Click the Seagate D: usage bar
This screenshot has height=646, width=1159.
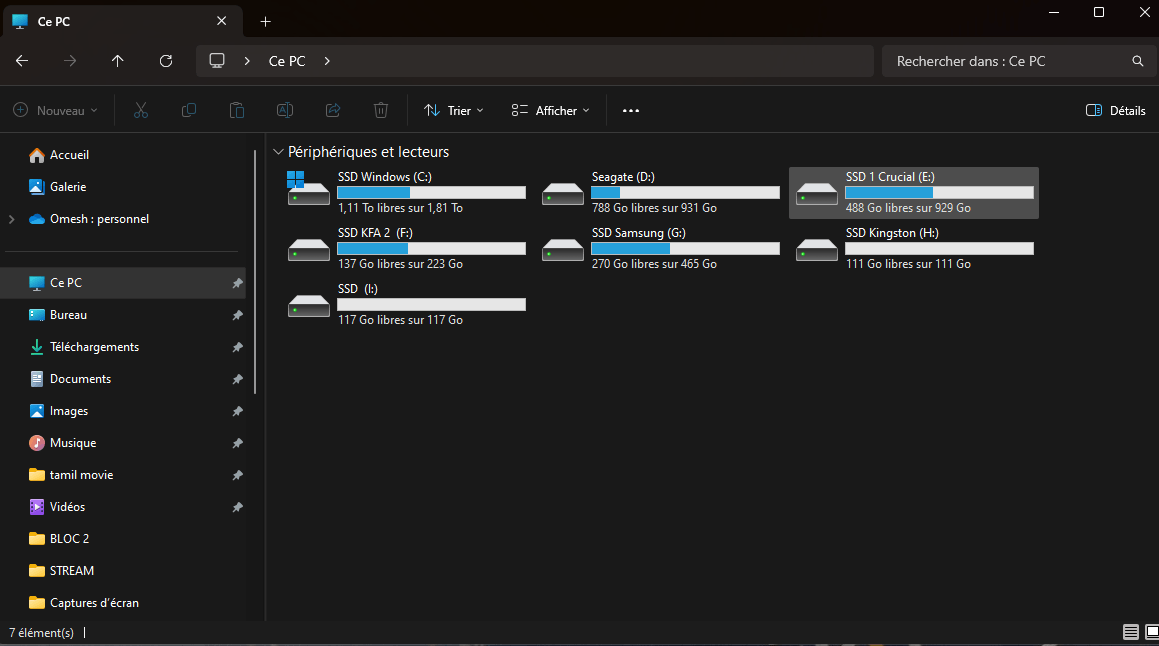(685, 192)
